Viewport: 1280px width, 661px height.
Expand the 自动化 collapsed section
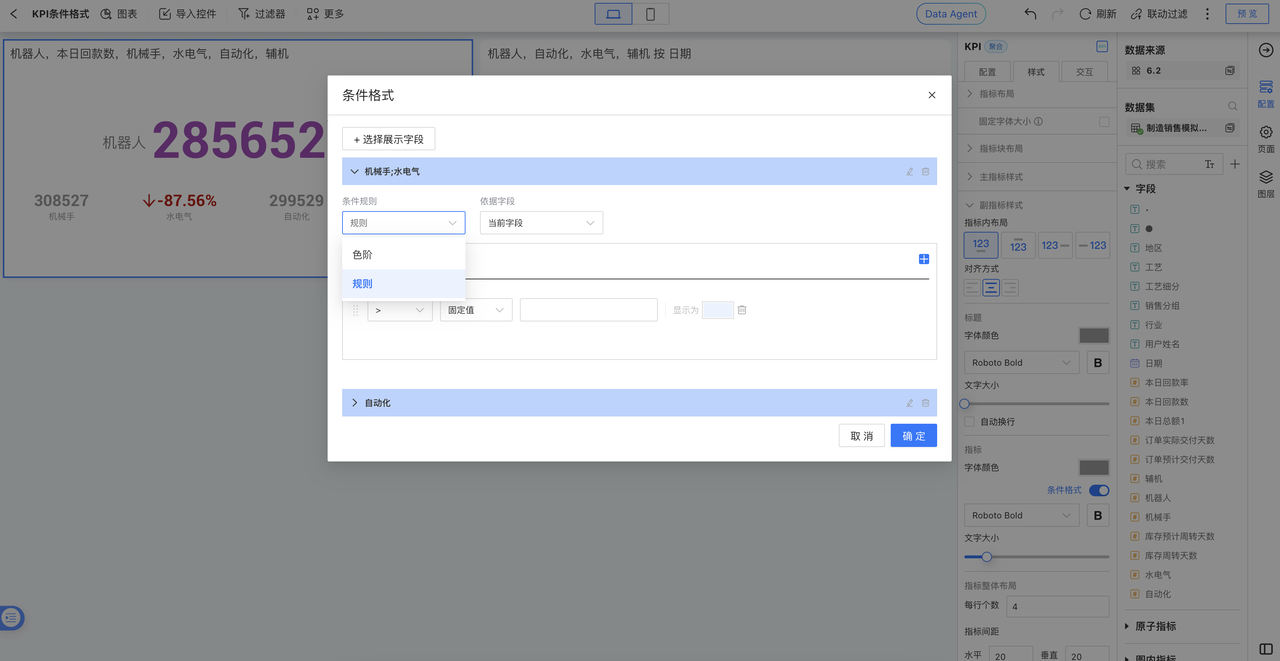point(355,403)
